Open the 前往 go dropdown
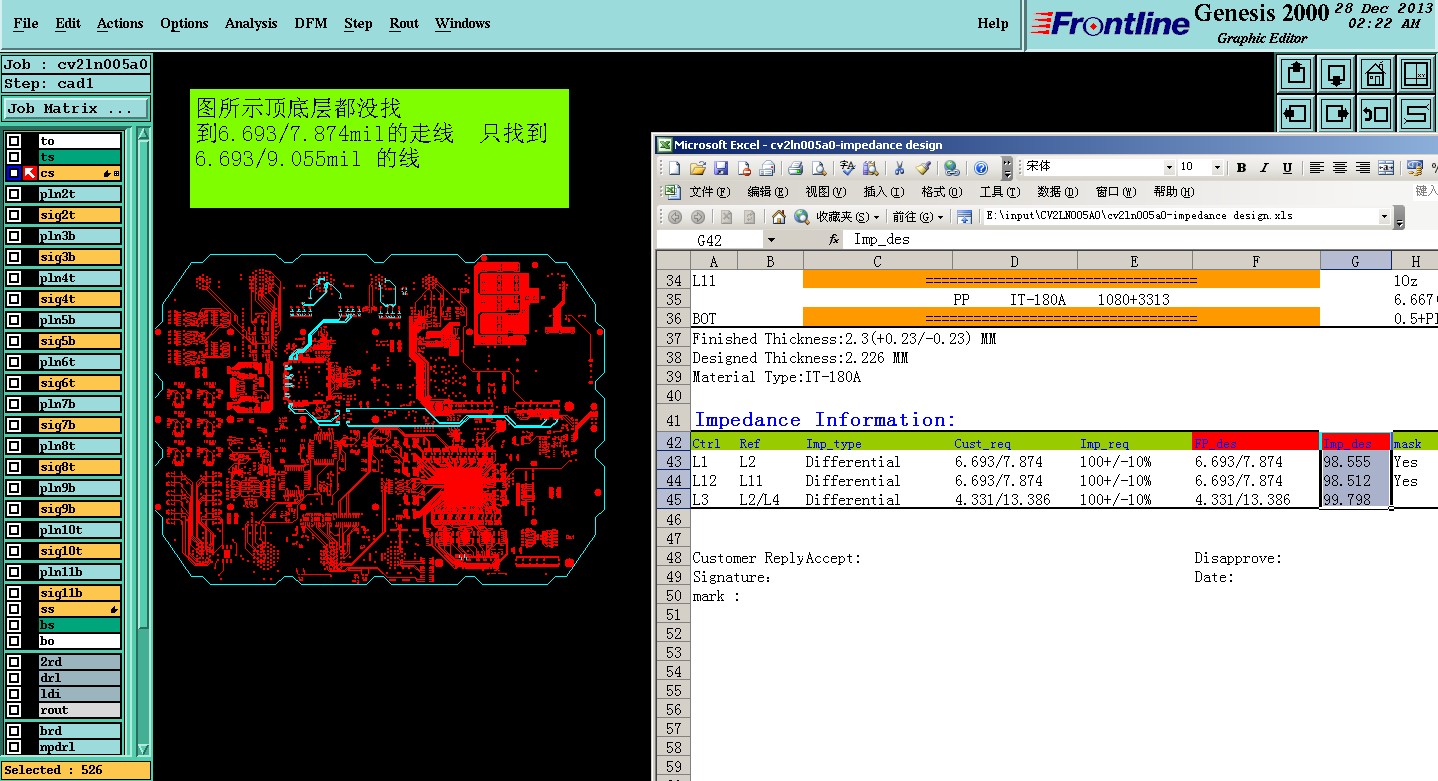The height and width of the screenshot is (781, 1438). (x=918, y=216)
